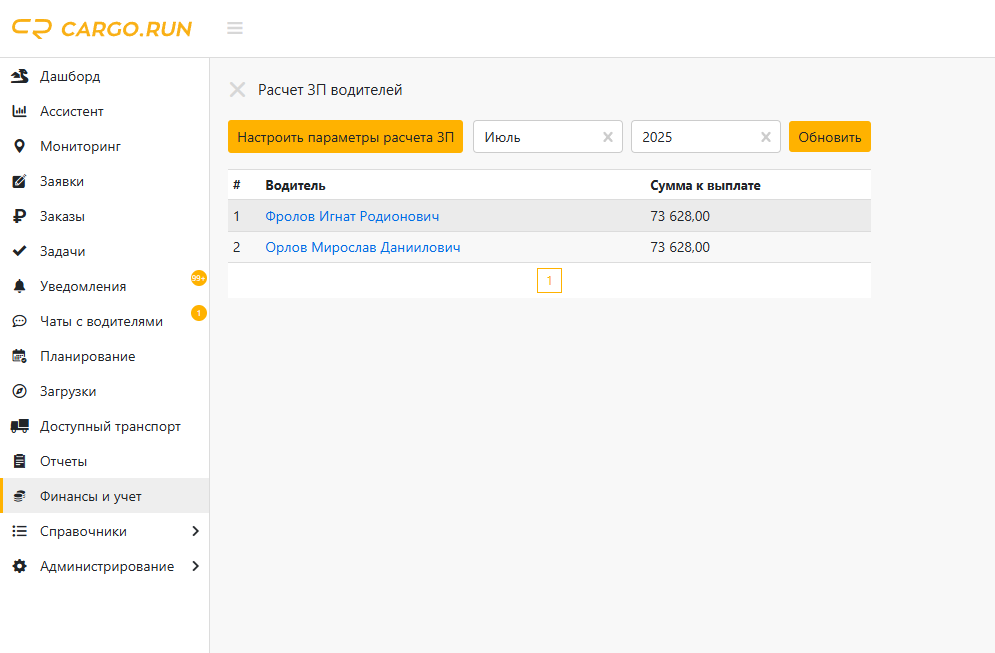Click the Доступный транспорт truck icon
The height and width of the screenshot is (653, 995).
pyautogui.click(x=19, y=426)
